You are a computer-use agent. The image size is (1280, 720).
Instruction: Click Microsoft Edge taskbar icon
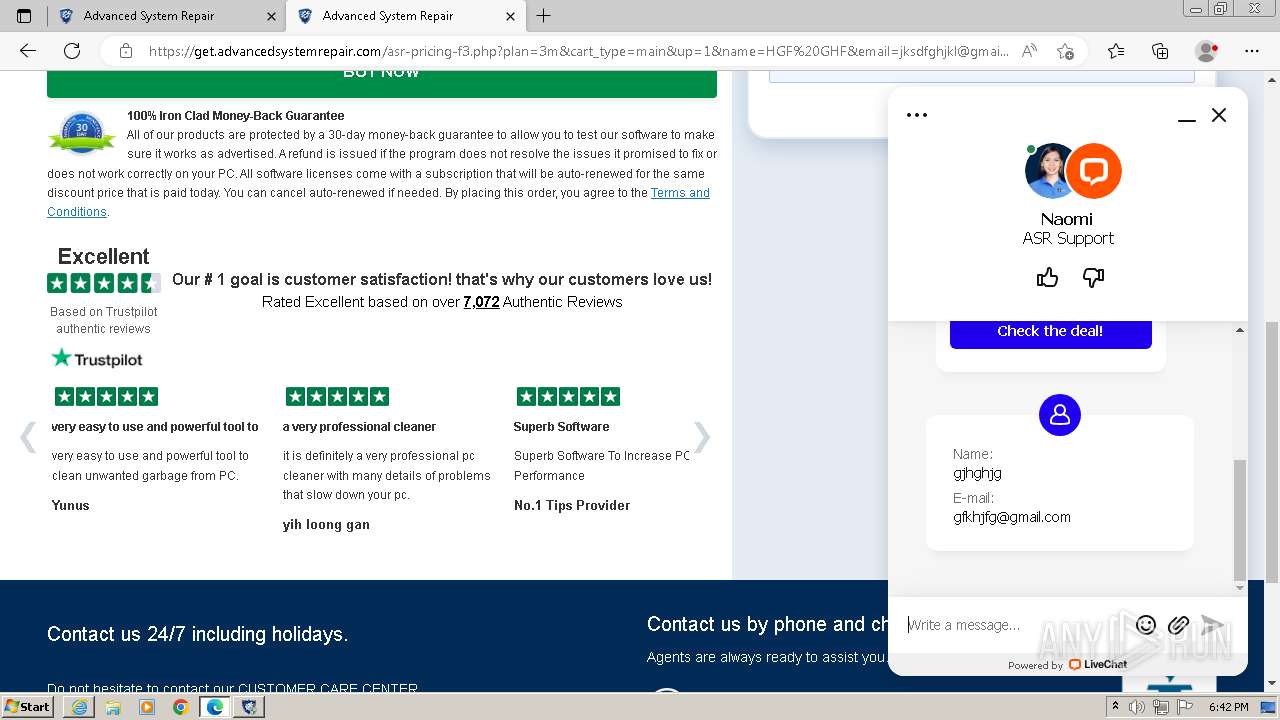coord(215,707)
